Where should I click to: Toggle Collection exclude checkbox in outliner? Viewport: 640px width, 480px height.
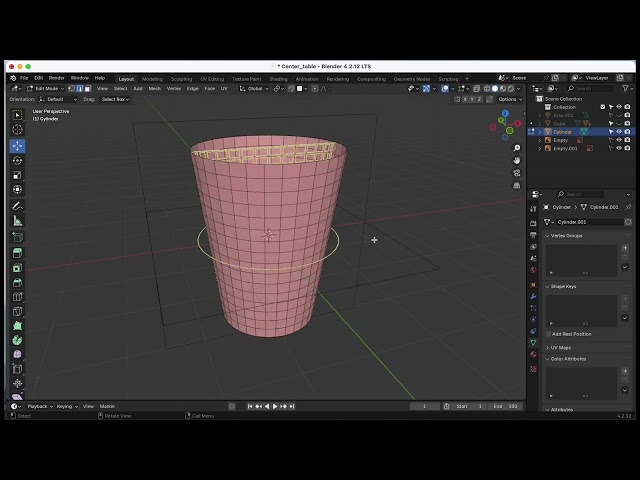[603, 107]
